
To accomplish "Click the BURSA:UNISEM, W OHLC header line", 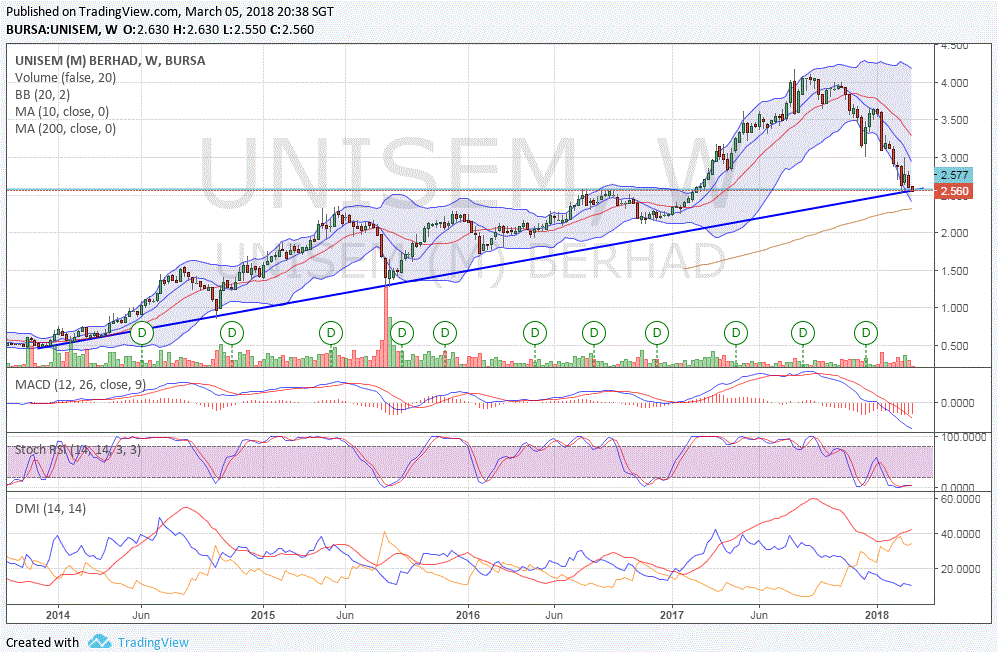I will [160, 29].
